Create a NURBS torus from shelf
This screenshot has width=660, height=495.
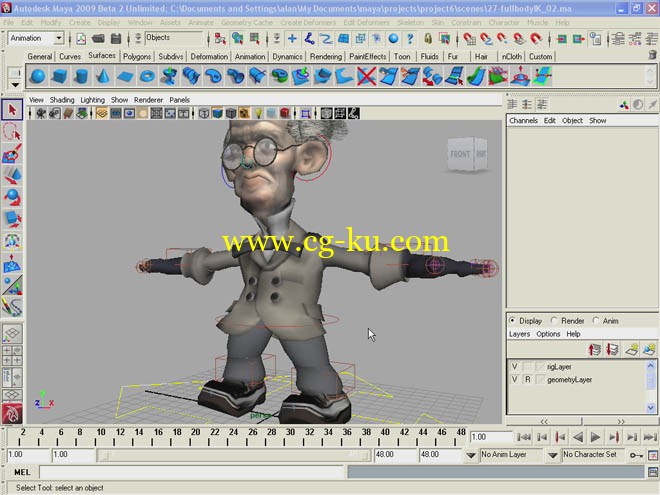pos(147,77)
